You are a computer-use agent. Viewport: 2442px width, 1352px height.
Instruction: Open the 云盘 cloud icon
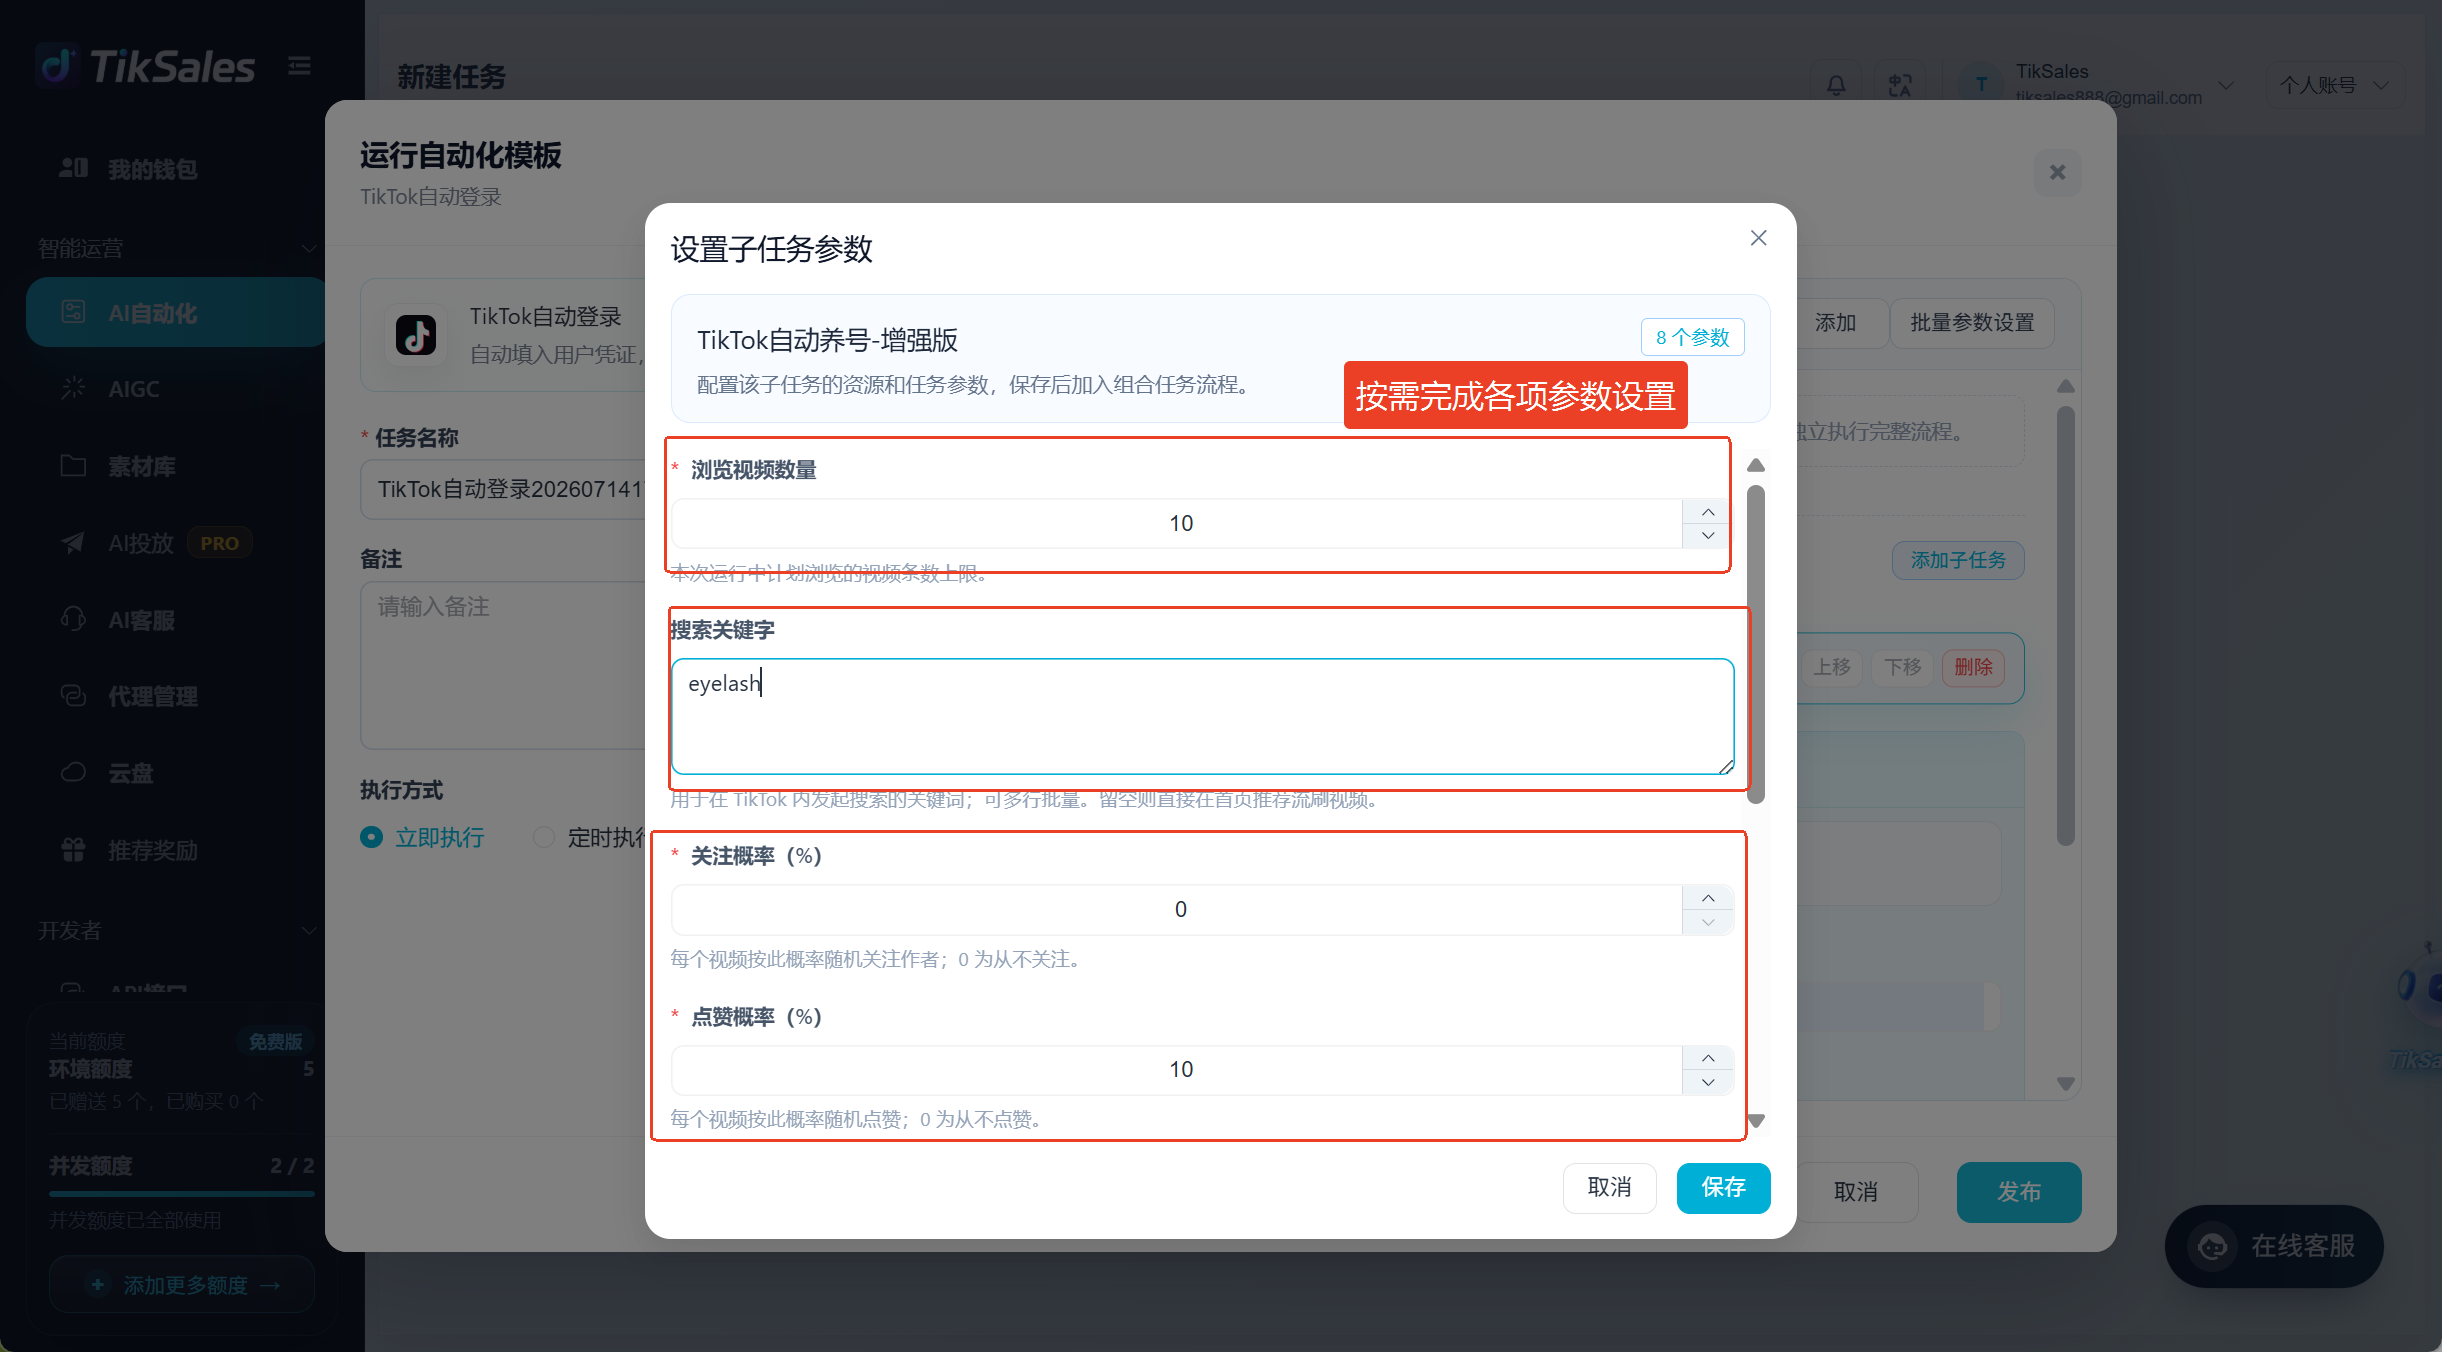[73, 772]
